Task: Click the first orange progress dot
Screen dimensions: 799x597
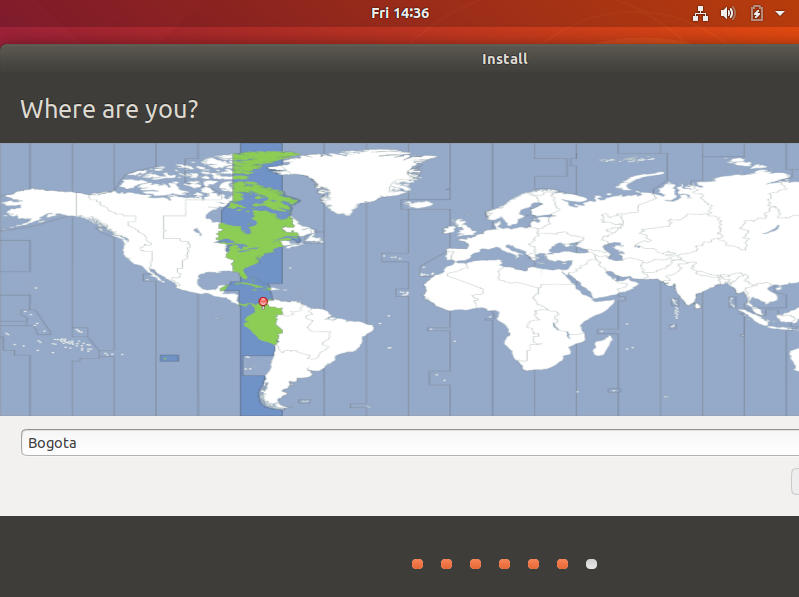Action: (417, 564)
